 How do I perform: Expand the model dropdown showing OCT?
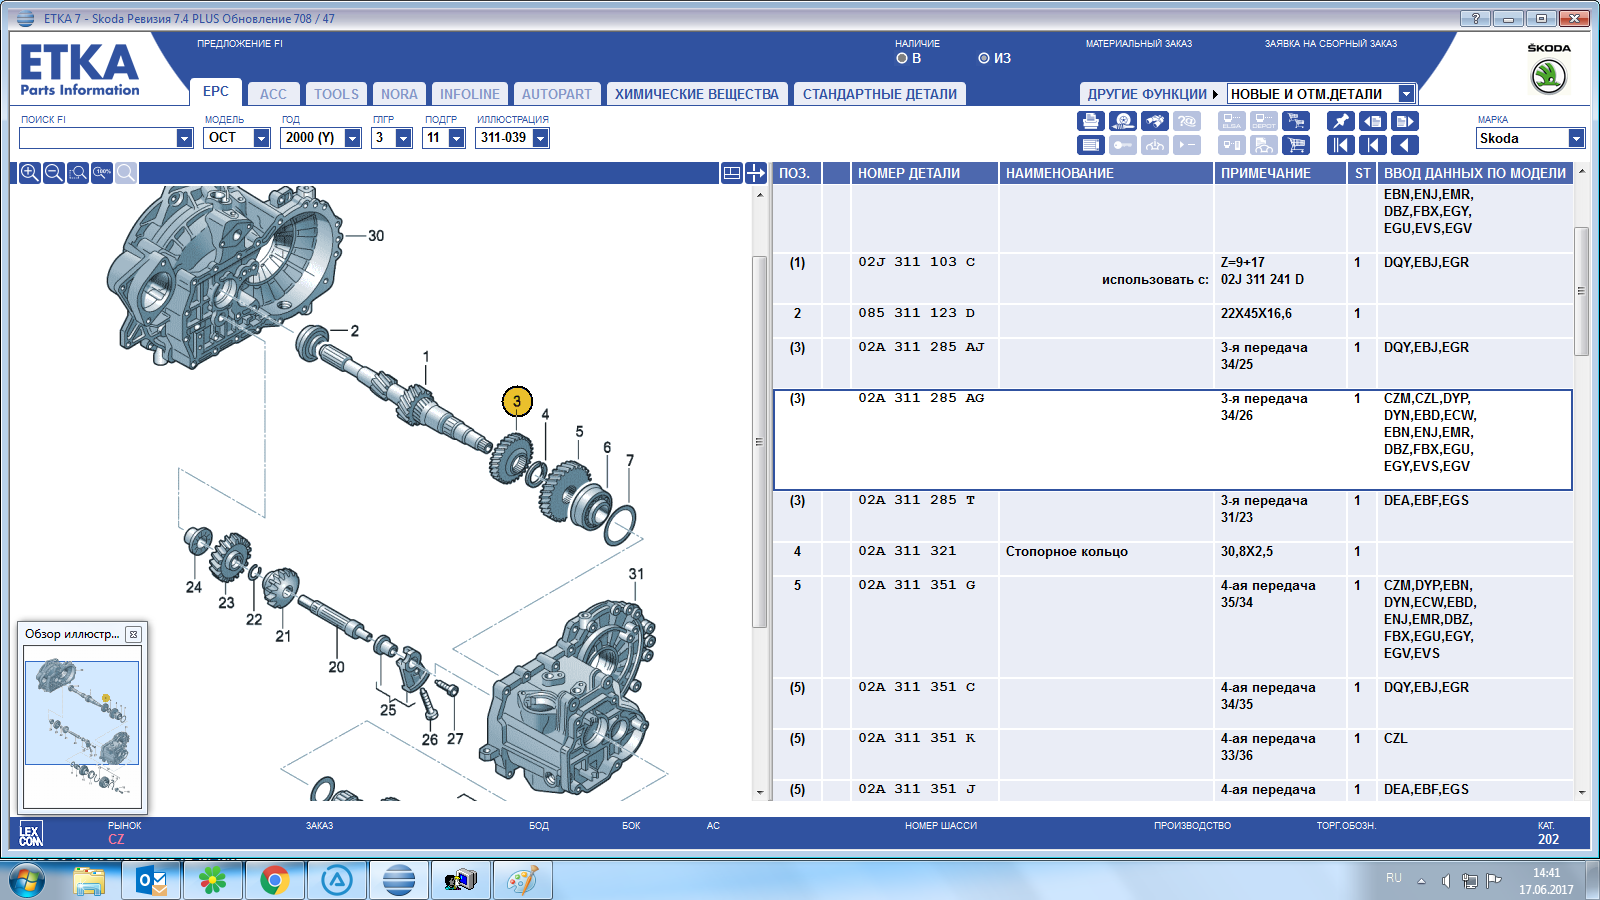coord(261,138)
